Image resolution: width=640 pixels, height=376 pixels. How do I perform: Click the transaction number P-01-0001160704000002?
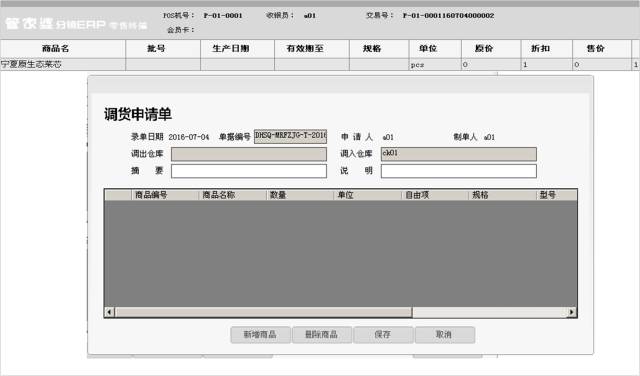[448, 16]
